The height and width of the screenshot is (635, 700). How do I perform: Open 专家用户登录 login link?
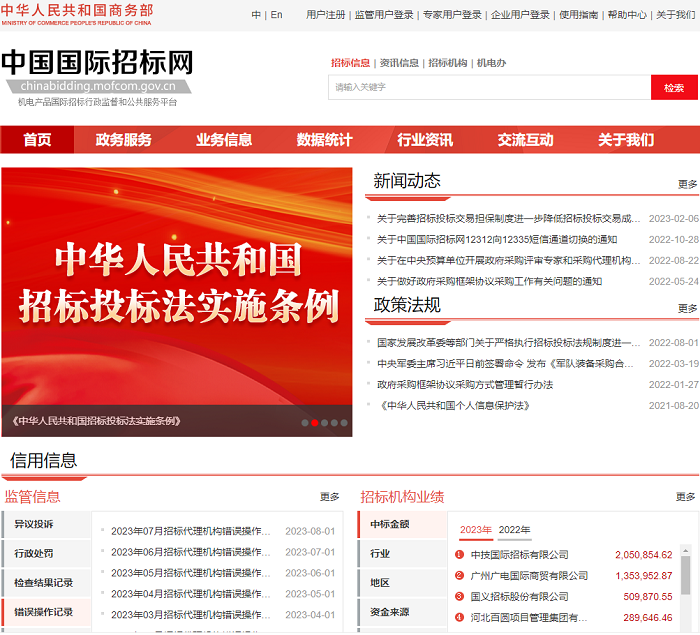(452, 15)
